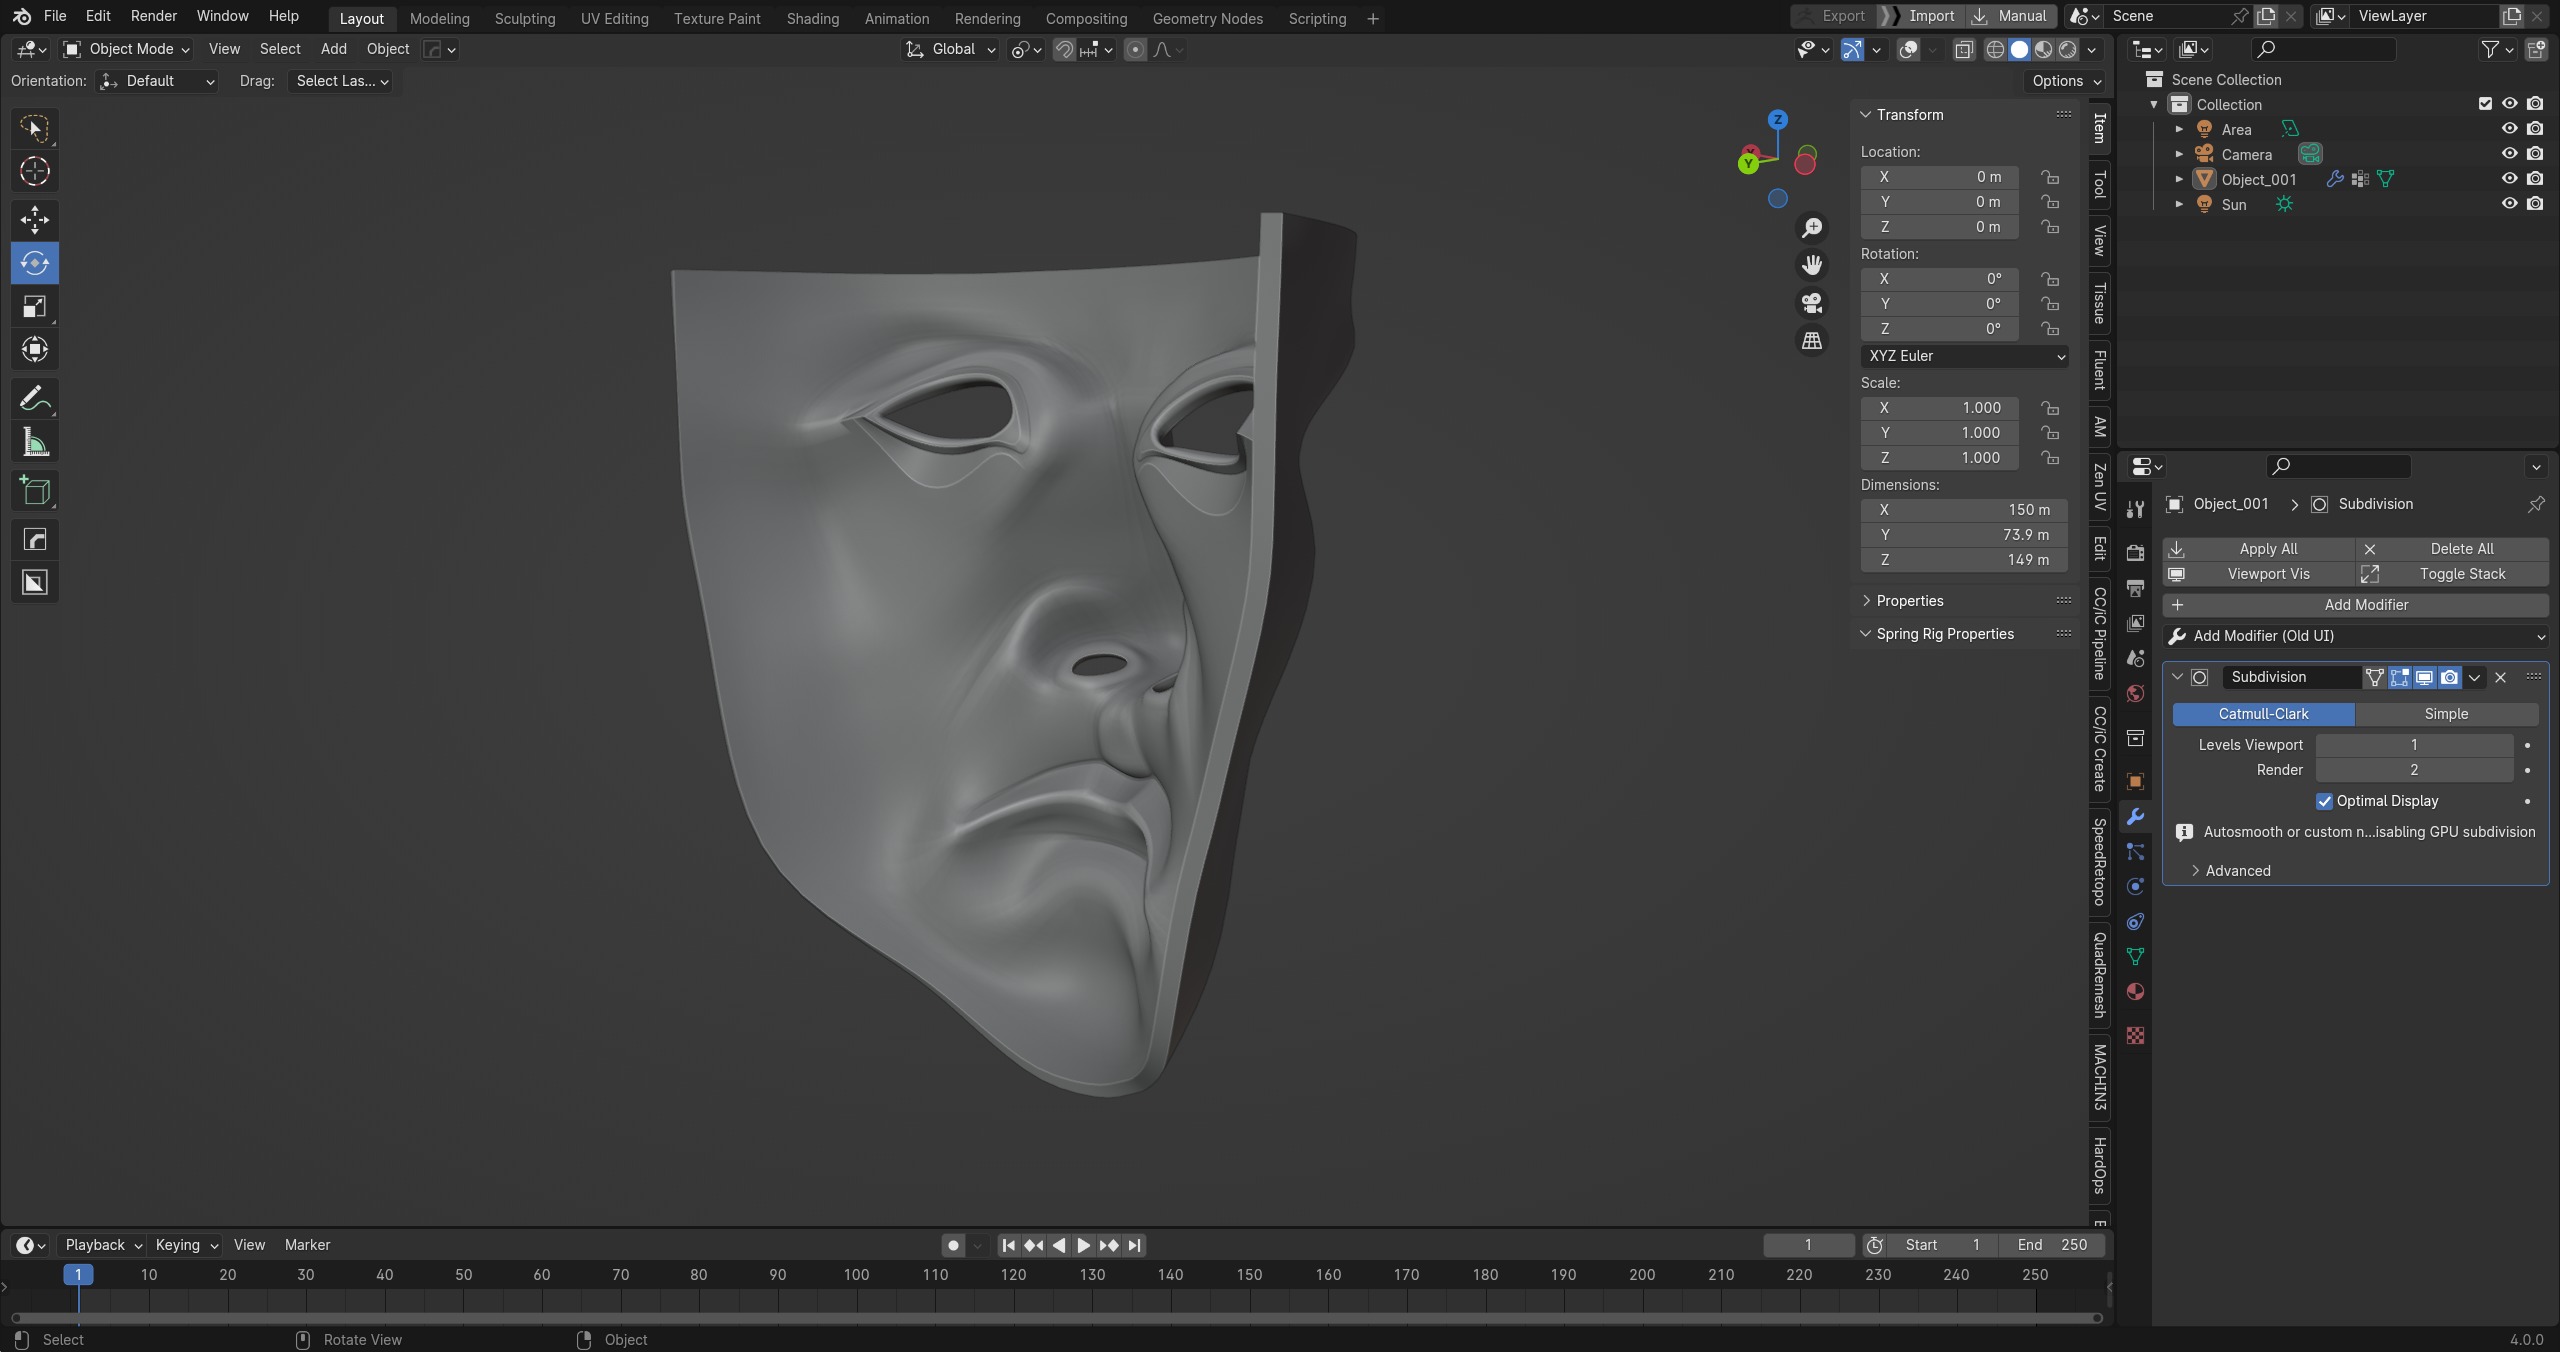Expand Object_001 in outliner
This screenshot has width=2560, height=1352.
pos(2179,179)
